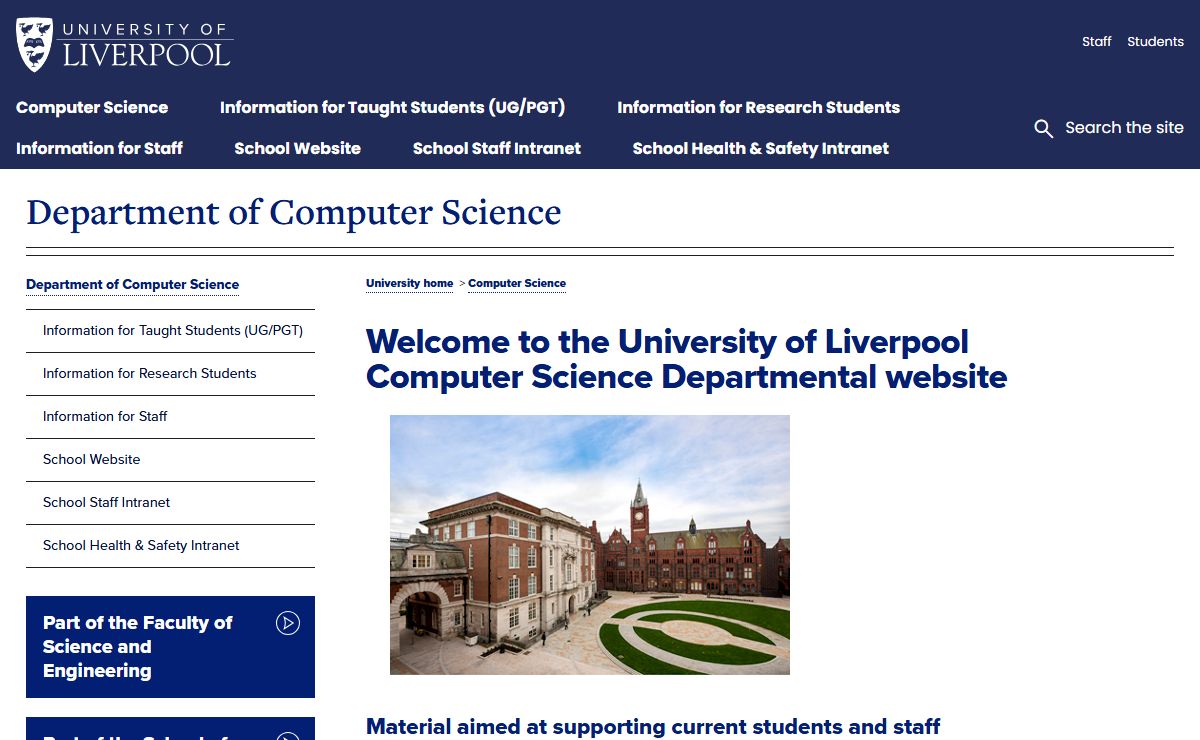Image resolution: width=1200 pixels, height=740 pixels.
Task: Open School Health & Safety Intranet nav item
Action: pyautogui.click(x=760, y=148)
